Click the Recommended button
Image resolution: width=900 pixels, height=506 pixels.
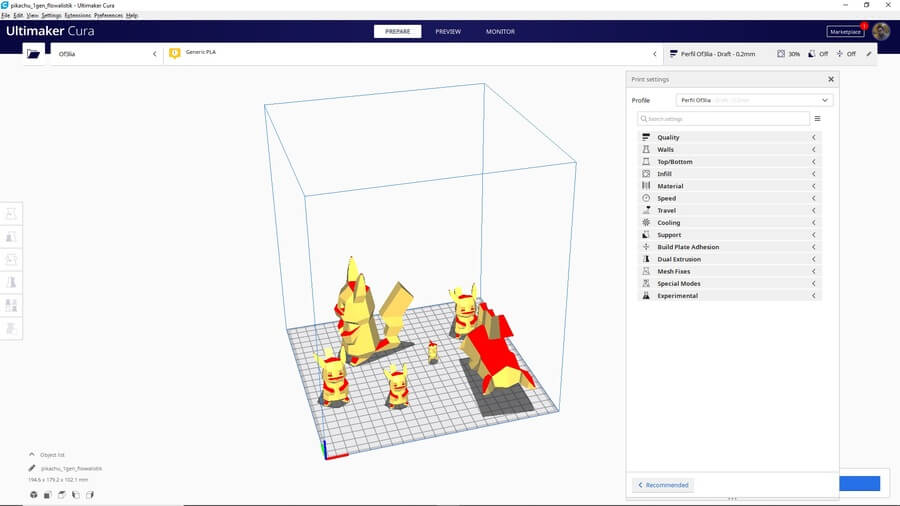(663, 485)
